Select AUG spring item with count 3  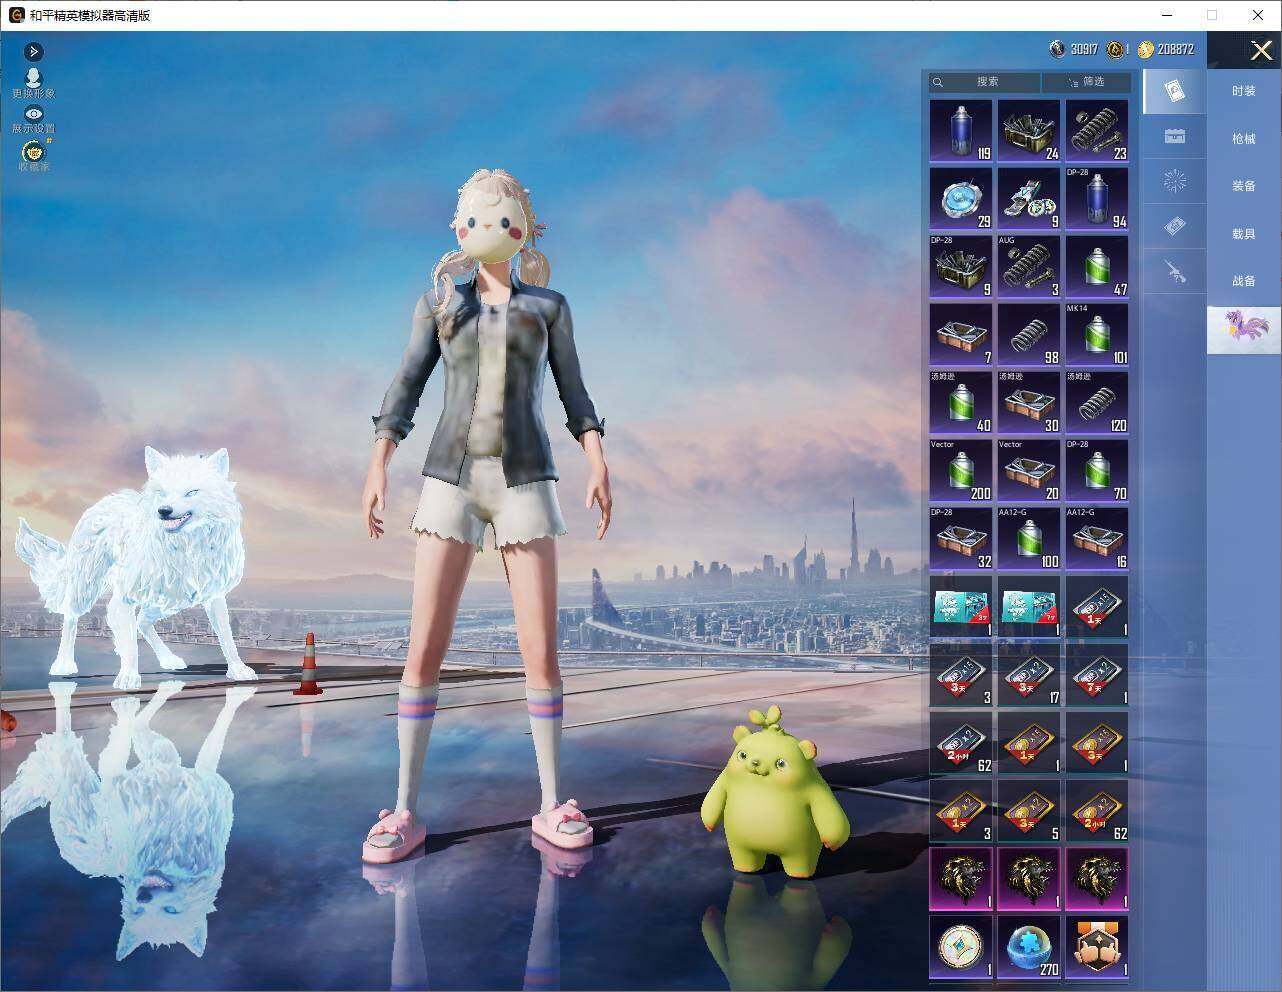pyautogui.click(x=1029, y=266)
